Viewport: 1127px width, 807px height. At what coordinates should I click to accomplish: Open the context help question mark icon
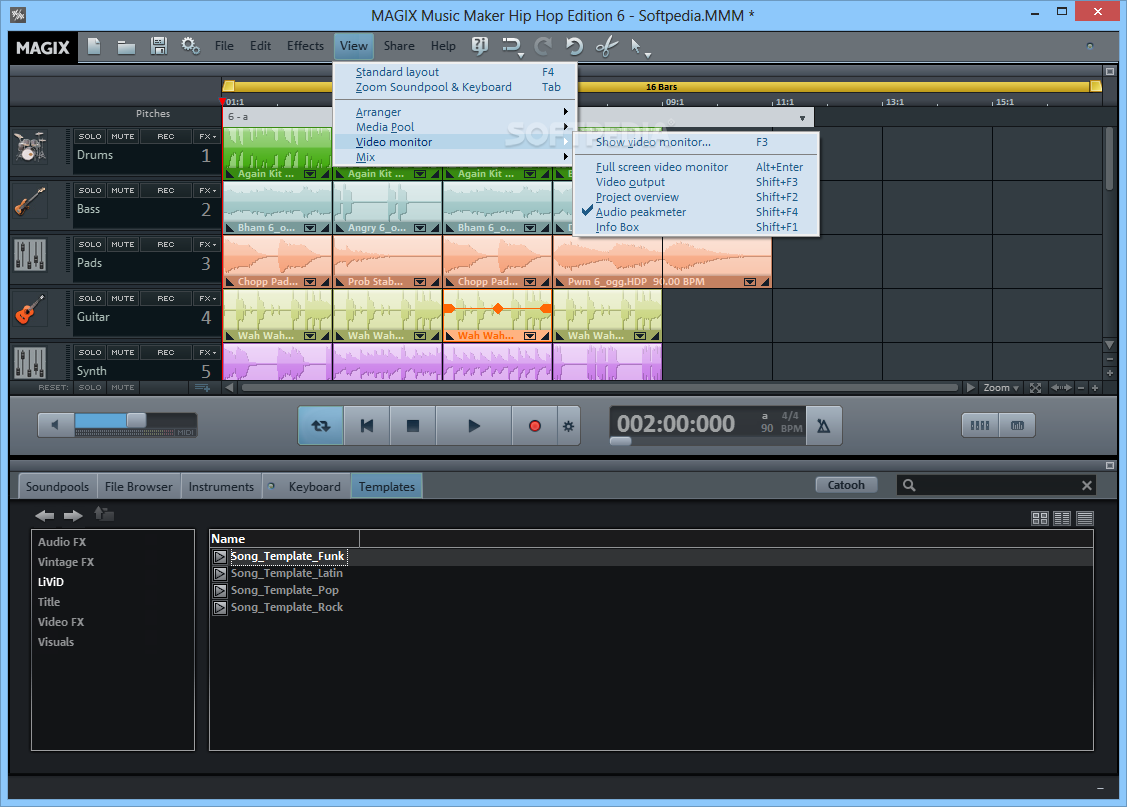[479, 47]
